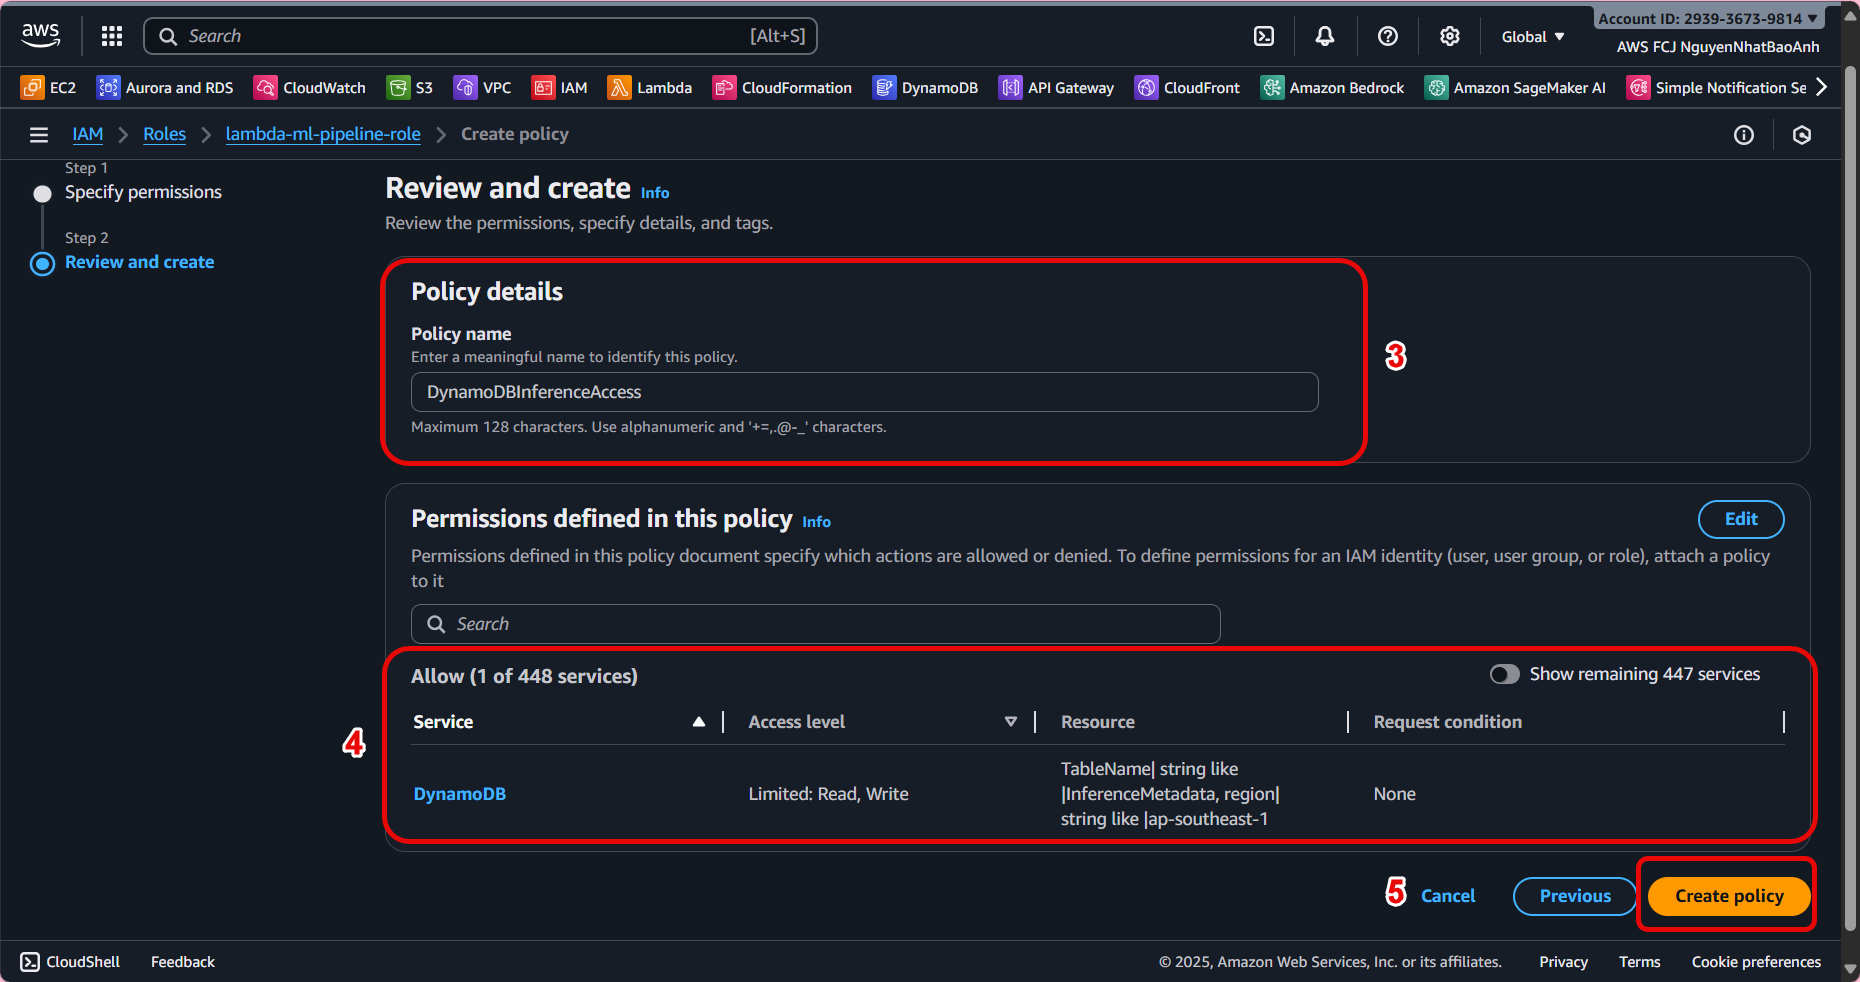Open VPC service shortcut
The image size is (1860, 982).
[x=482, y=88]
